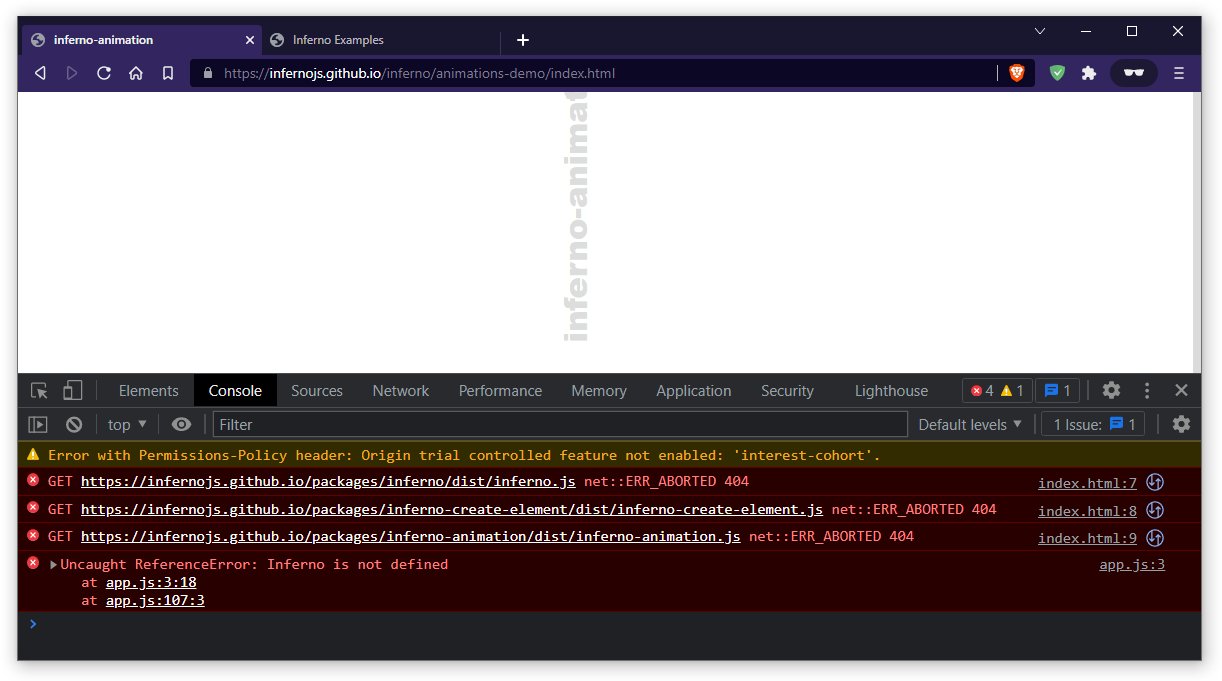
Task: Open DevTools settings gear
Action: (x=1111, y=391)
